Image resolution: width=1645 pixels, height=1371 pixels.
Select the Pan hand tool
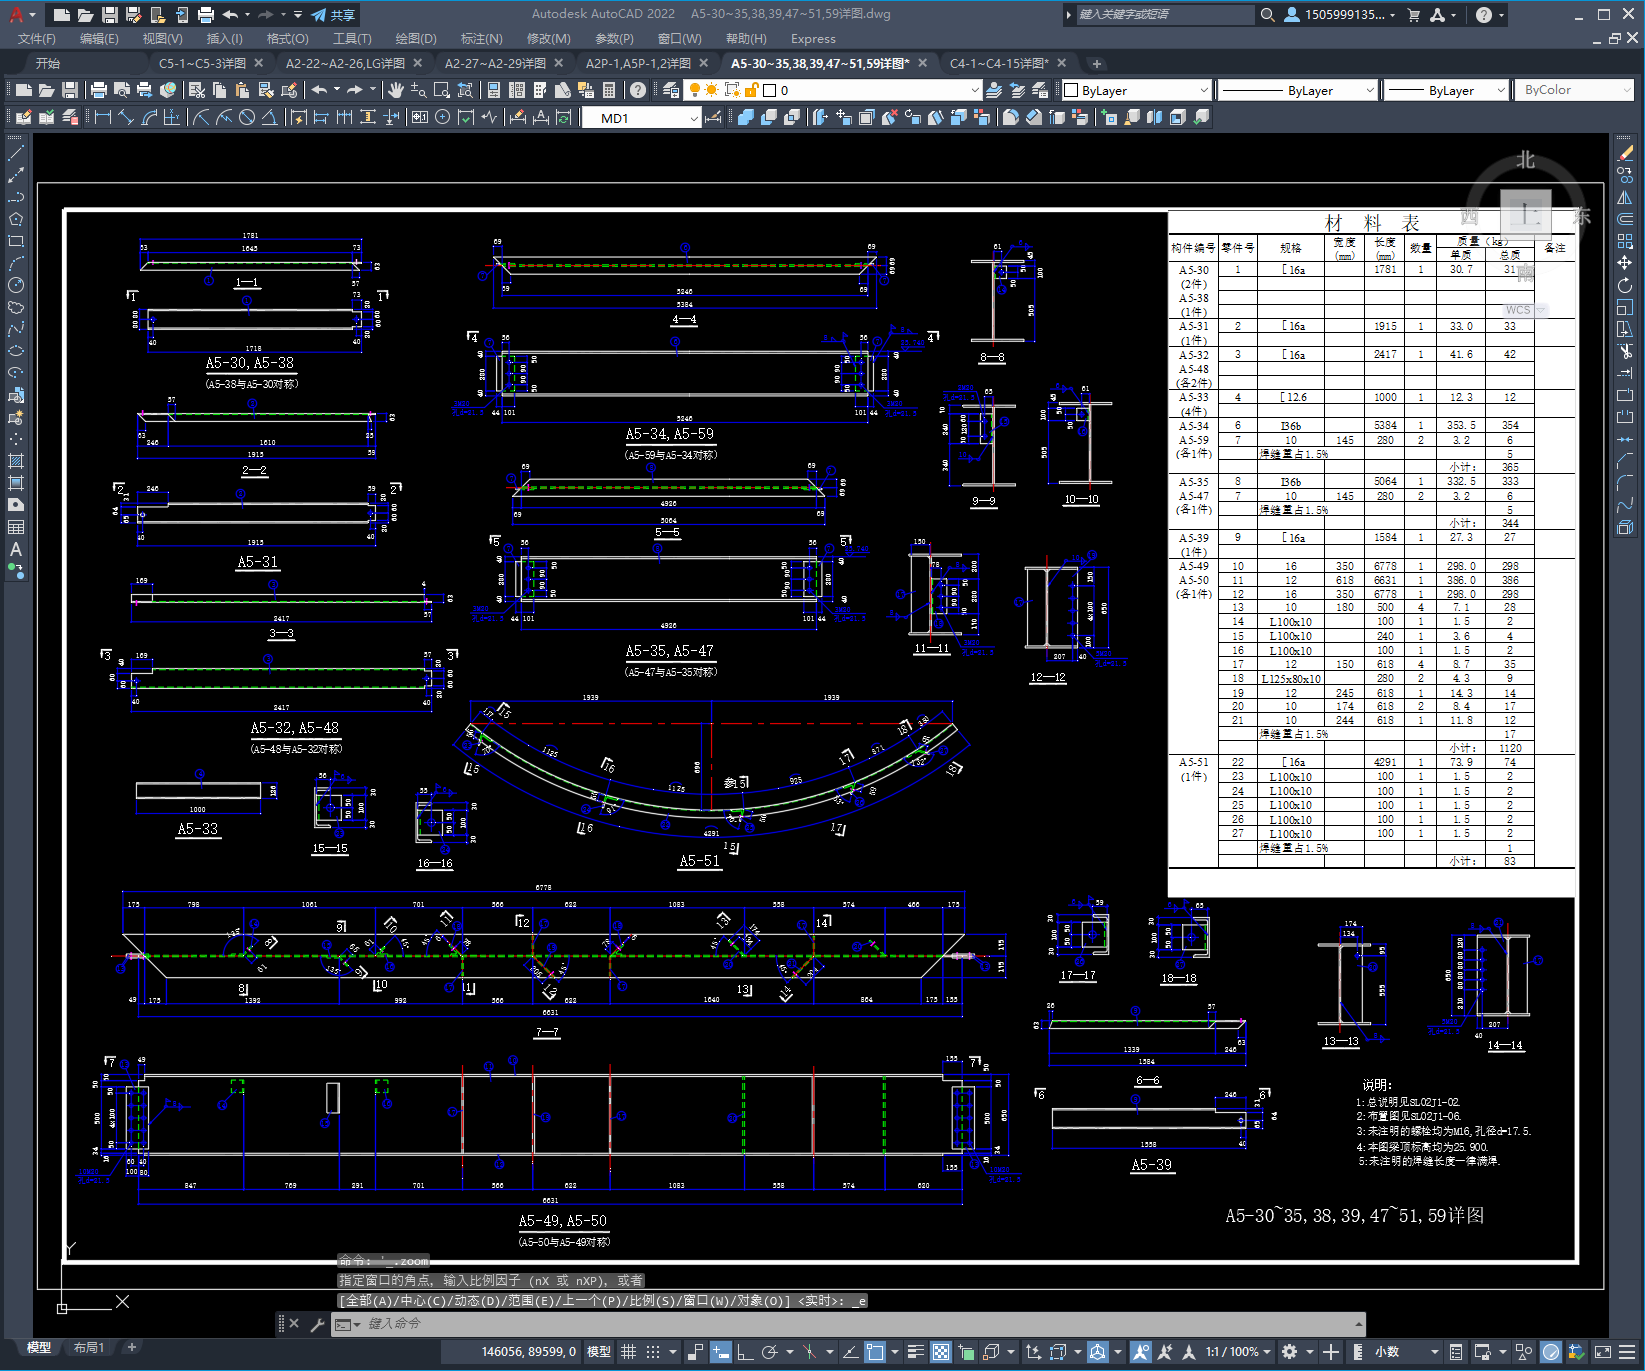pyautogui.click(x=396, y=90)
